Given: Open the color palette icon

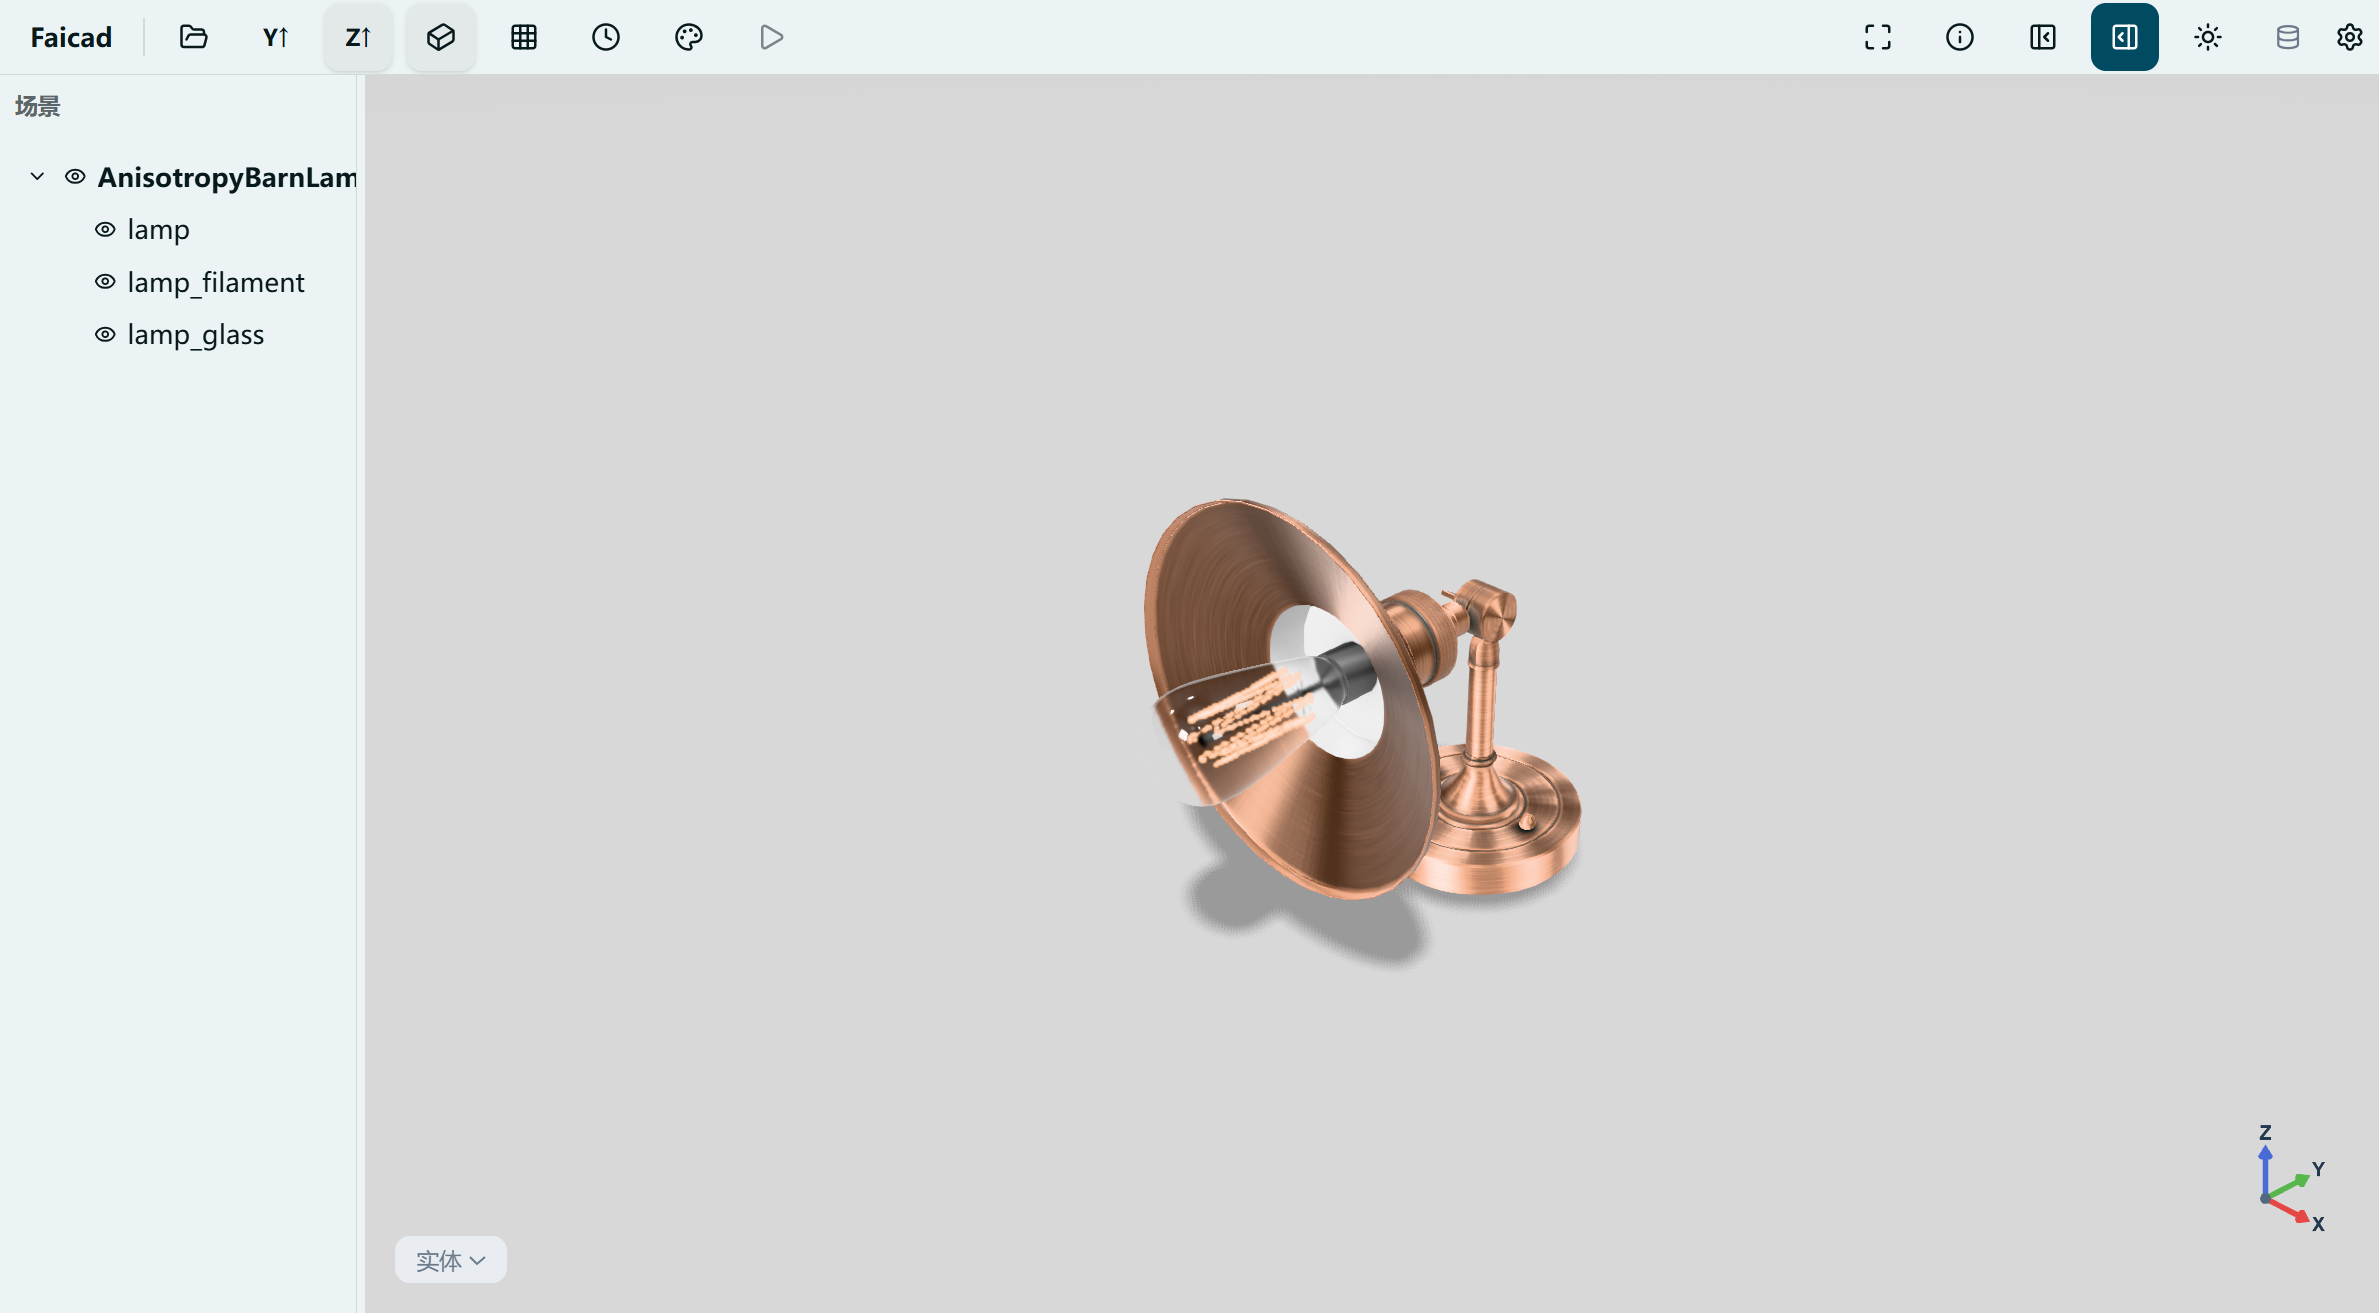Looking at the screenshot, I should coord(689,37).
